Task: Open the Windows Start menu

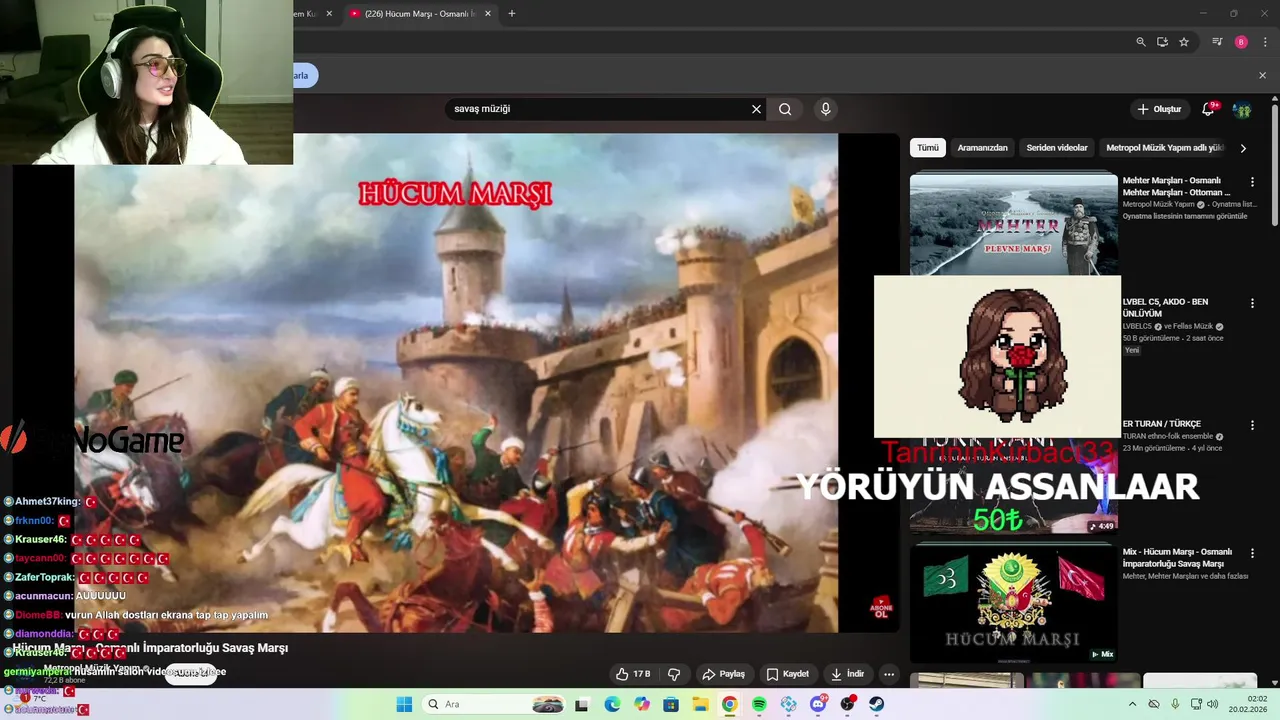Action: click(x=404, y=704)
